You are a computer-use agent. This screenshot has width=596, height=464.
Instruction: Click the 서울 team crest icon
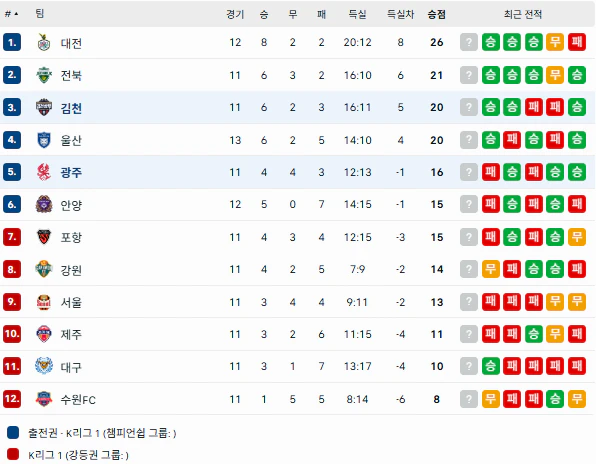pyautogui.click(x=44, y=302)
